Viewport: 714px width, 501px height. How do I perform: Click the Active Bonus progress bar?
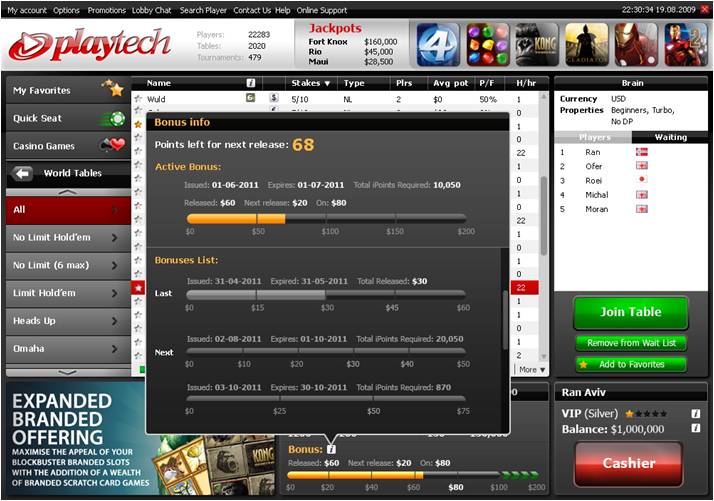[326, 219]
